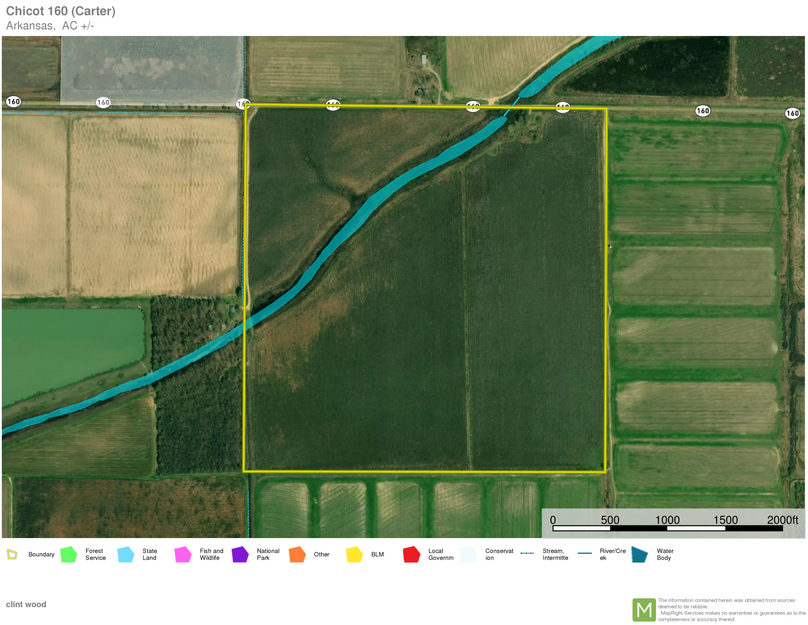808x625 pixels.
Task: Click the clint wood author name
Action: click(26, 604)
